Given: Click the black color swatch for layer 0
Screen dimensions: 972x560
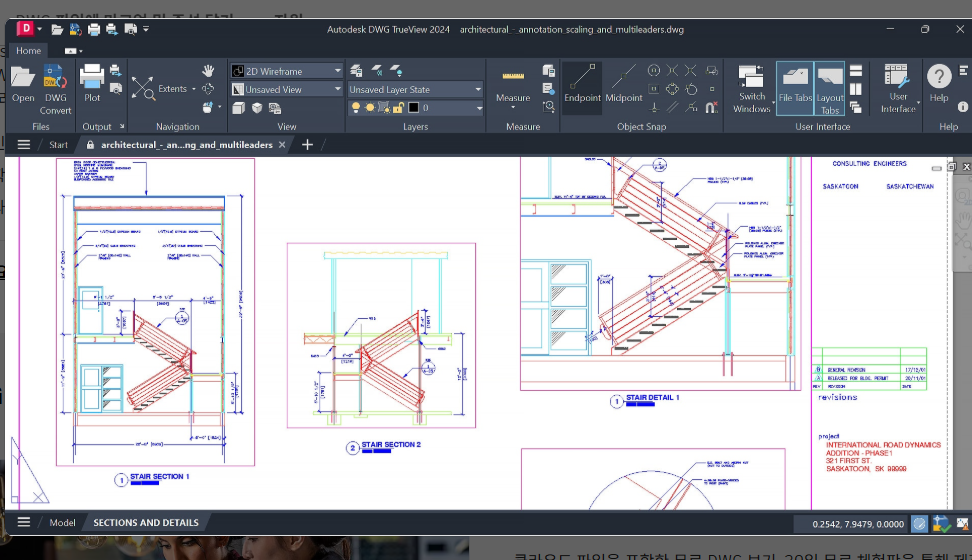Looking at the screenshot, I should click(413, 108).
